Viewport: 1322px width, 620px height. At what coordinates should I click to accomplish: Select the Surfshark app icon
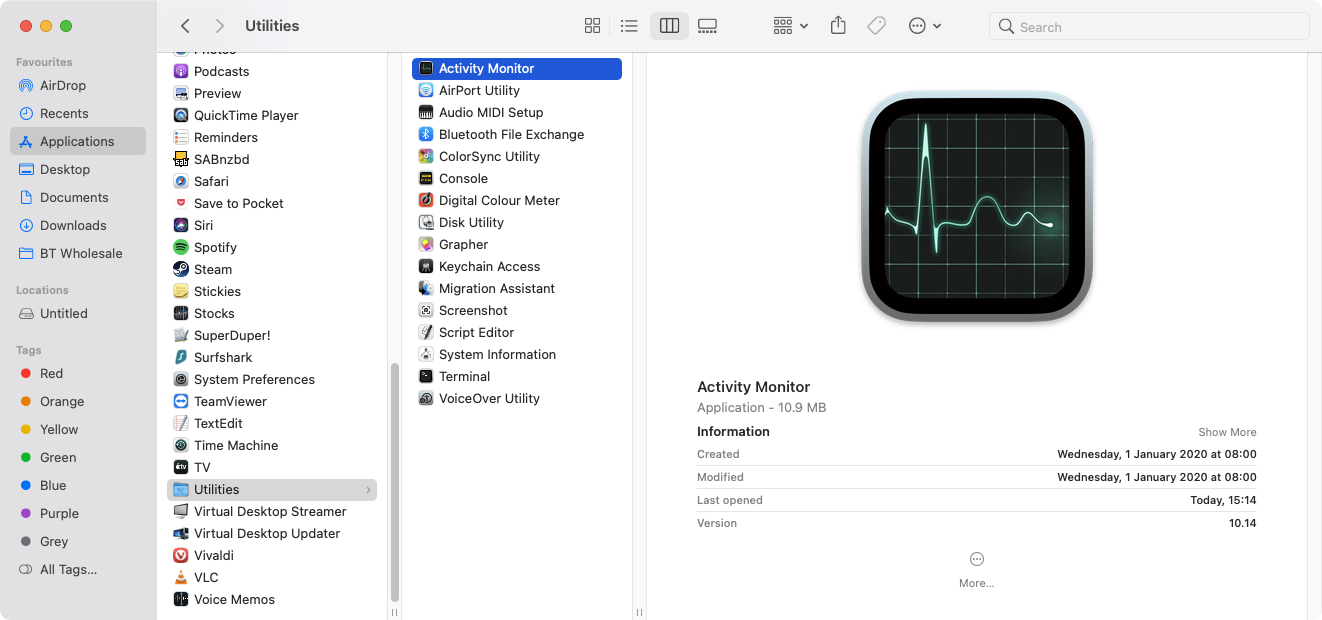[181, 357]
